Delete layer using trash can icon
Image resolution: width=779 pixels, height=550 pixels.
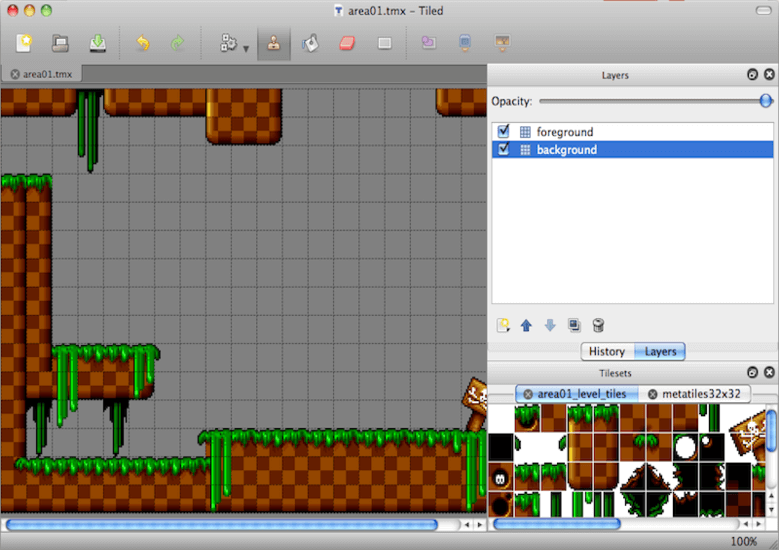pos(598,325)
